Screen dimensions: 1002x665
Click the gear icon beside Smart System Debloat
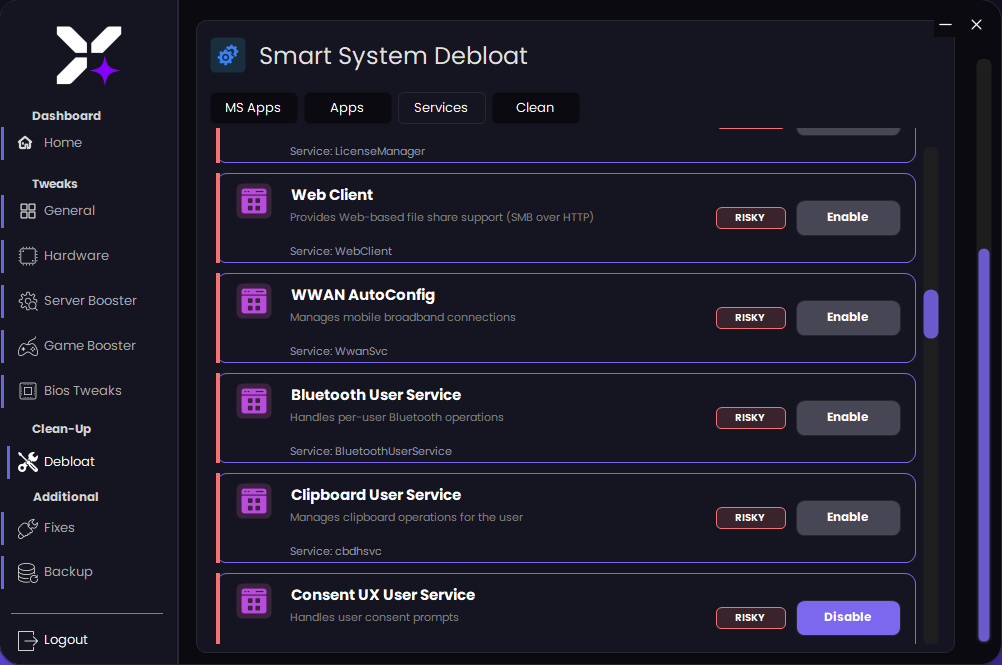(x=228, y=56)
